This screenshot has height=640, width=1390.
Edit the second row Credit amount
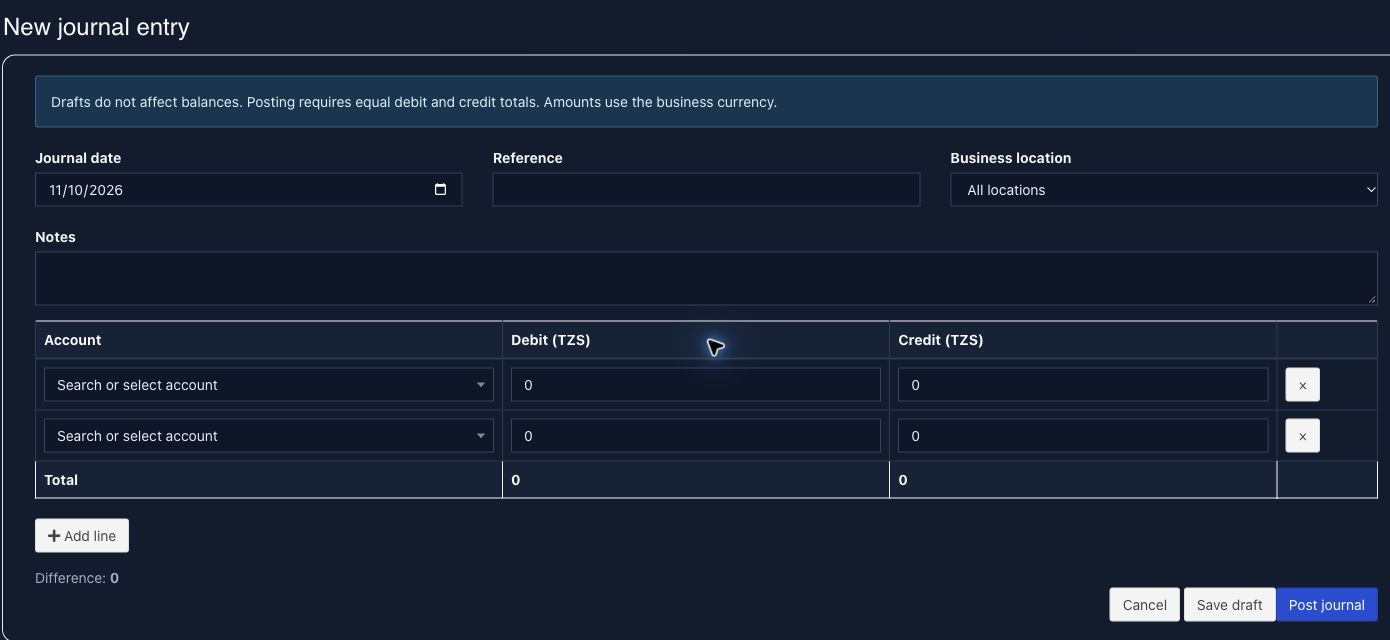[1083, 436]
